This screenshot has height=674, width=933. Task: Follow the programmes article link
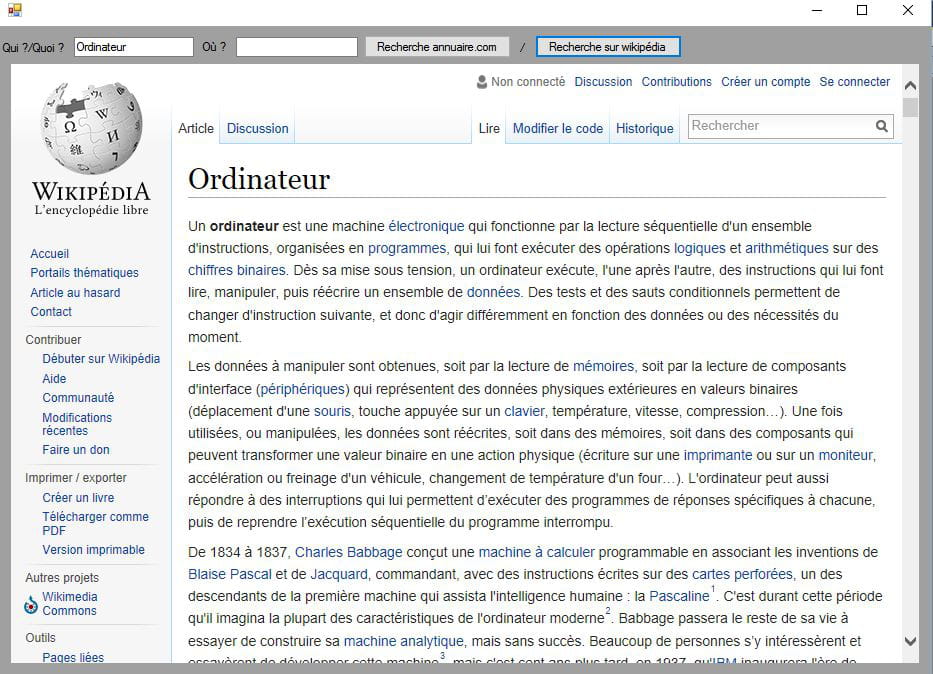pos(407,248)
